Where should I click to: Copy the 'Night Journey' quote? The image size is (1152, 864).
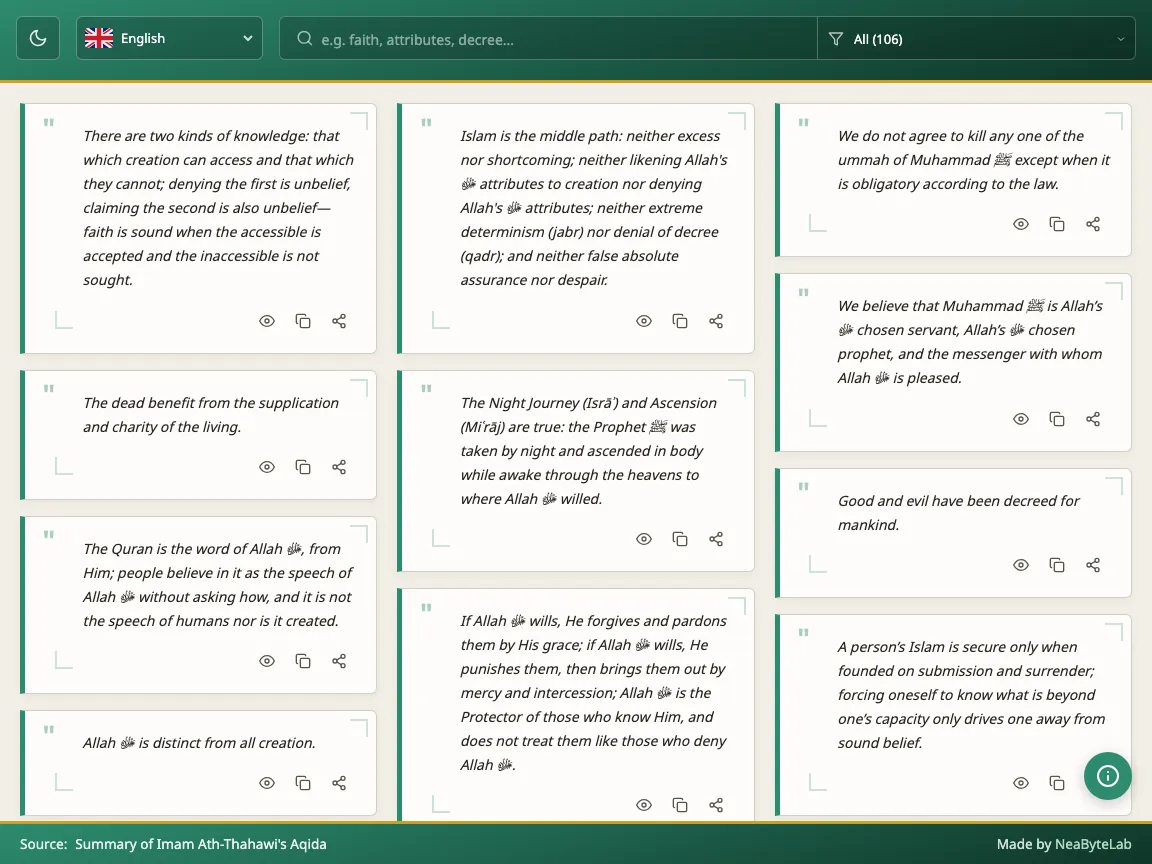(x=680, y=539)
